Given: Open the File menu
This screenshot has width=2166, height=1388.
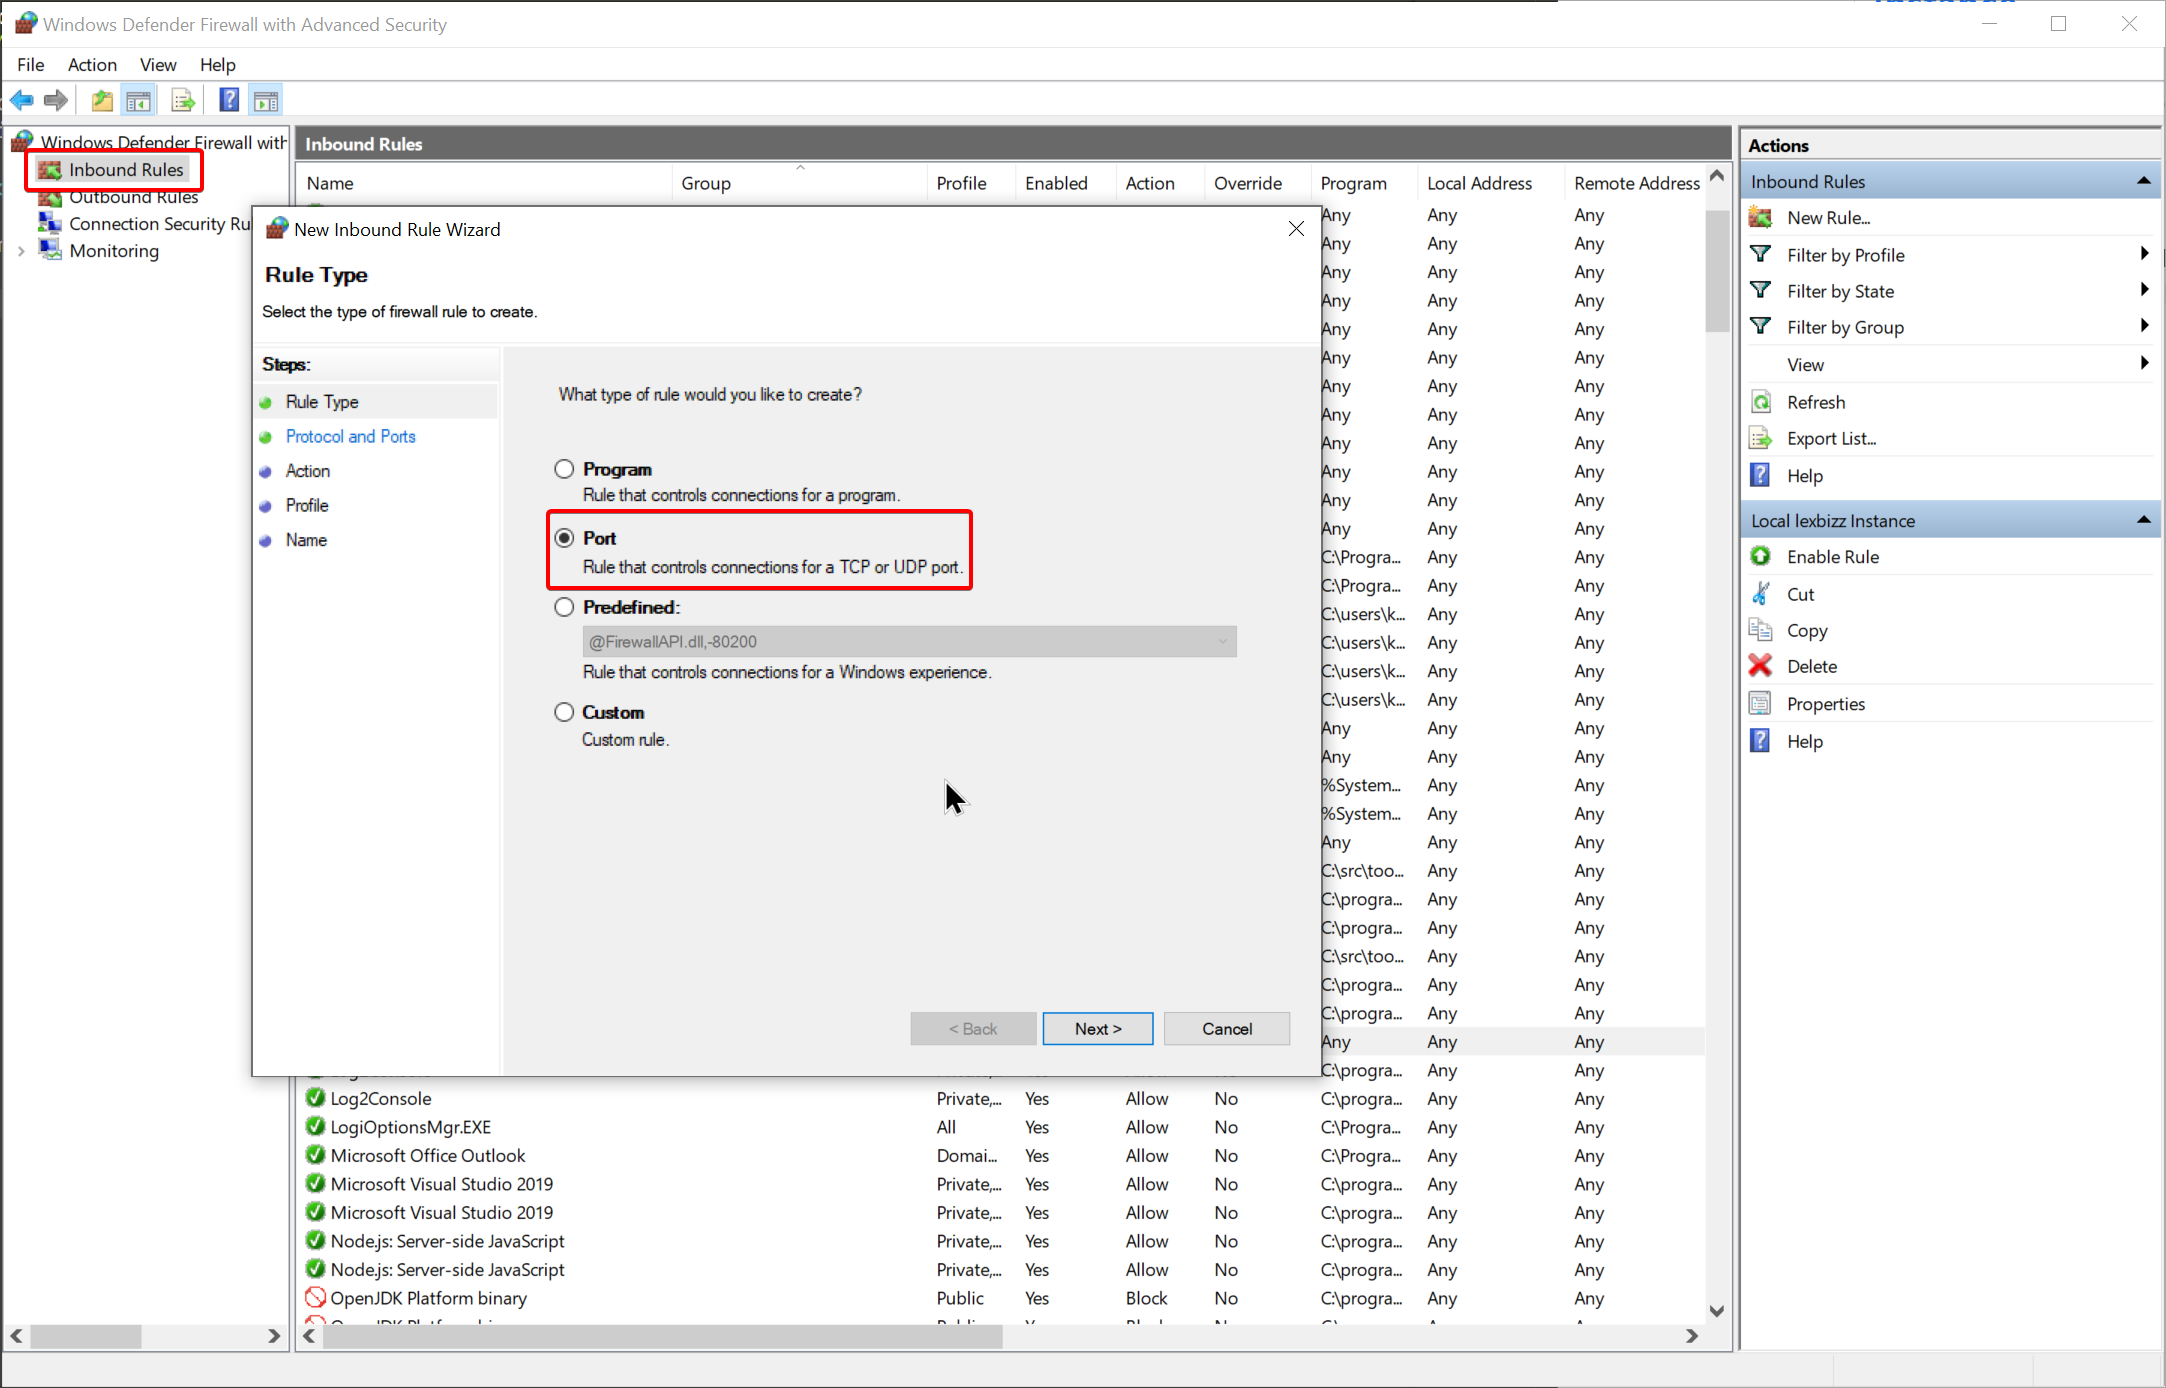Looking at the screenshot, I should [x=31, y=64].
